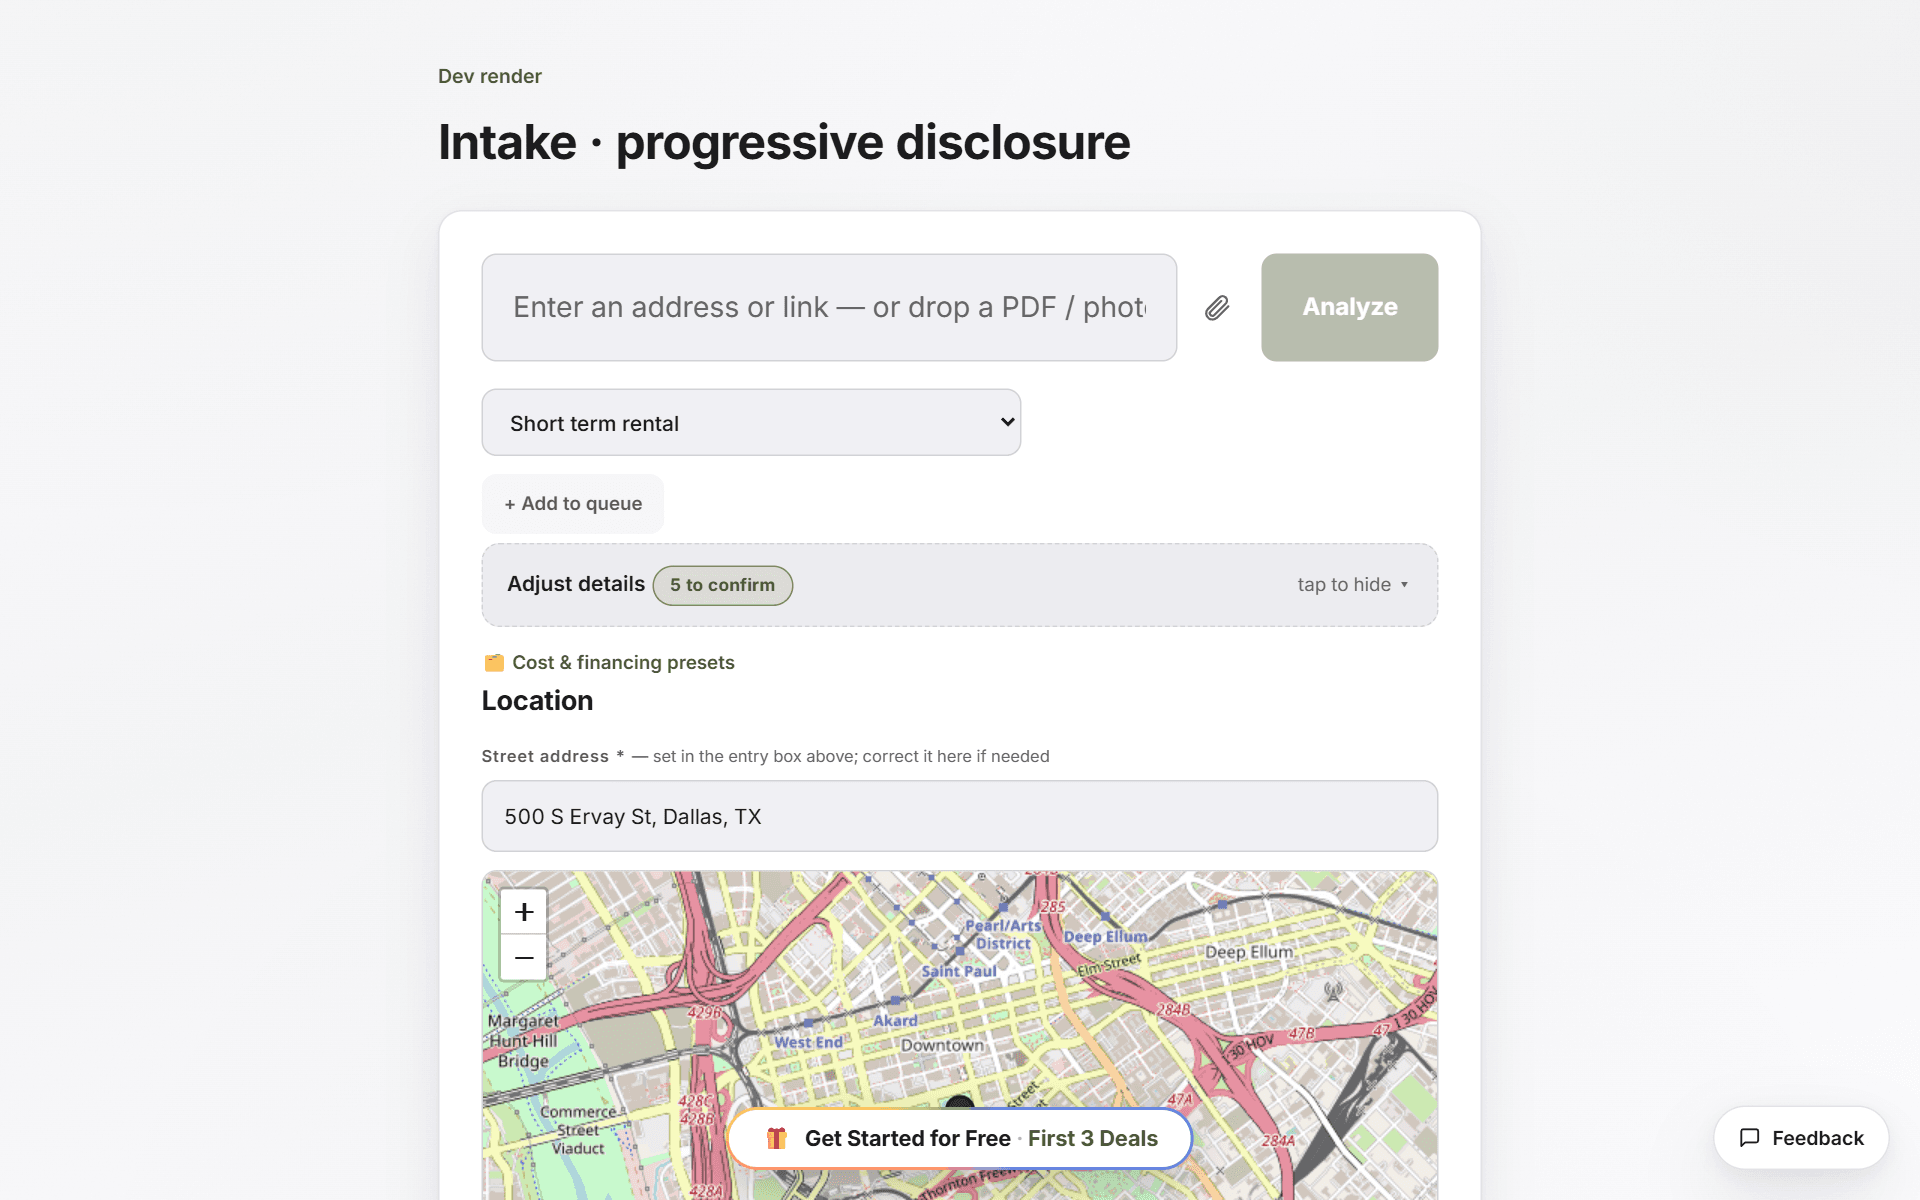This screenshot has width=1920, height=1200.
Task: Zoom in on the map
Action: (x=524, y=912)
